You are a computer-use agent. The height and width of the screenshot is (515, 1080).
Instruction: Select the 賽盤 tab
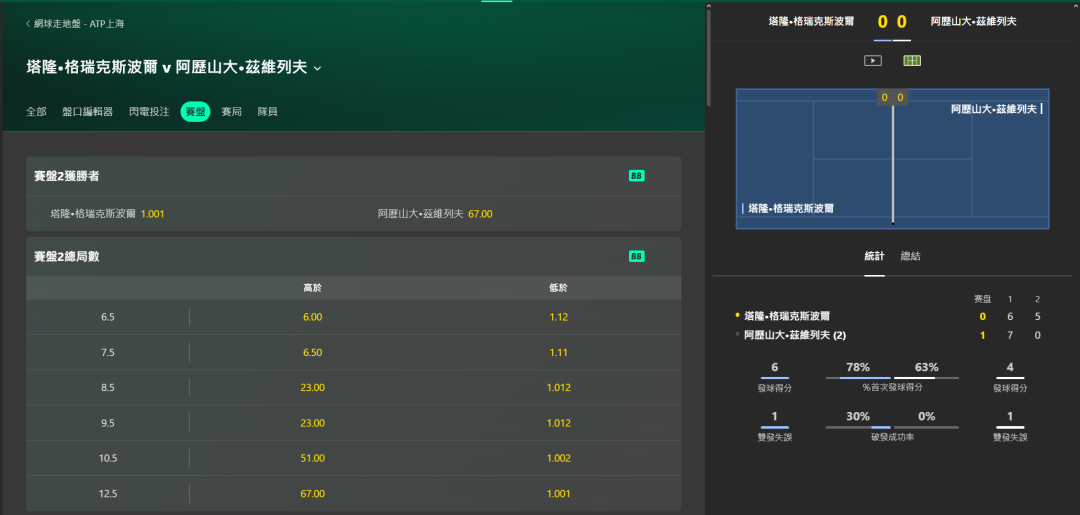[196, 112]
